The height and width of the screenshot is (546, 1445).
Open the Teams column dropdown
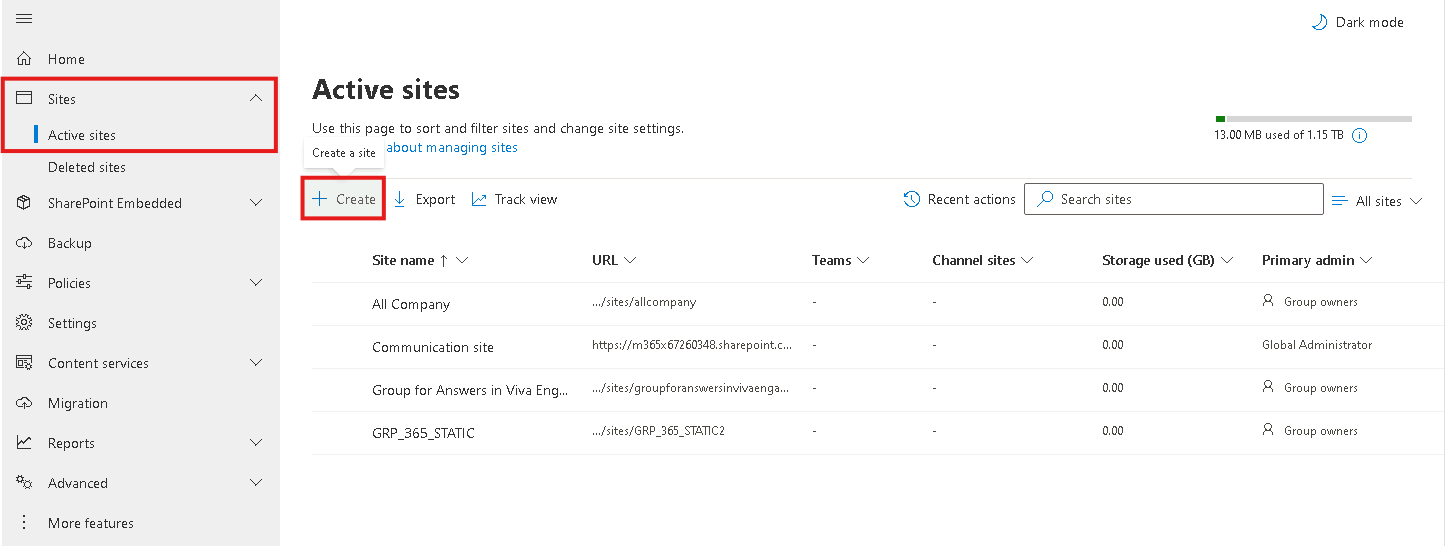(x=863, y=260)
